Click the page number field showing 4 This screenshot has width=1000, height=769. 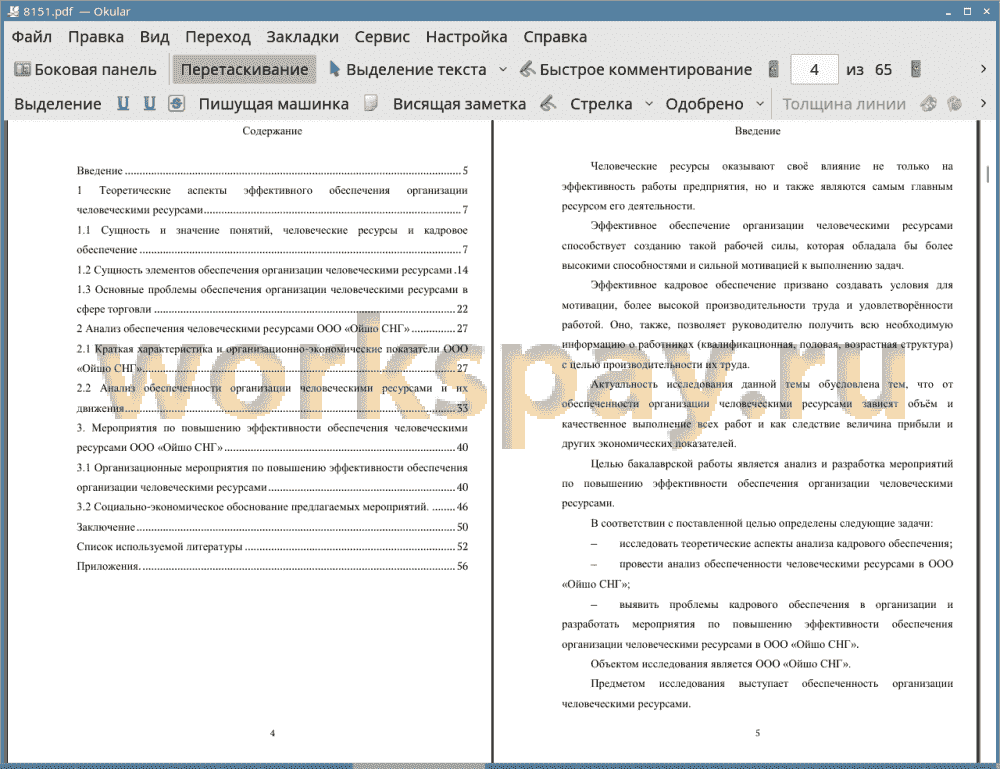coord(814,70)
